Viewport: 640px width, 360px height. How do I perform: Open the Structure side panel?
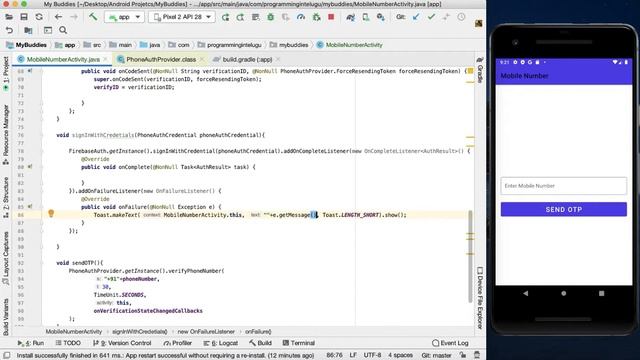[x=6, y=198]
